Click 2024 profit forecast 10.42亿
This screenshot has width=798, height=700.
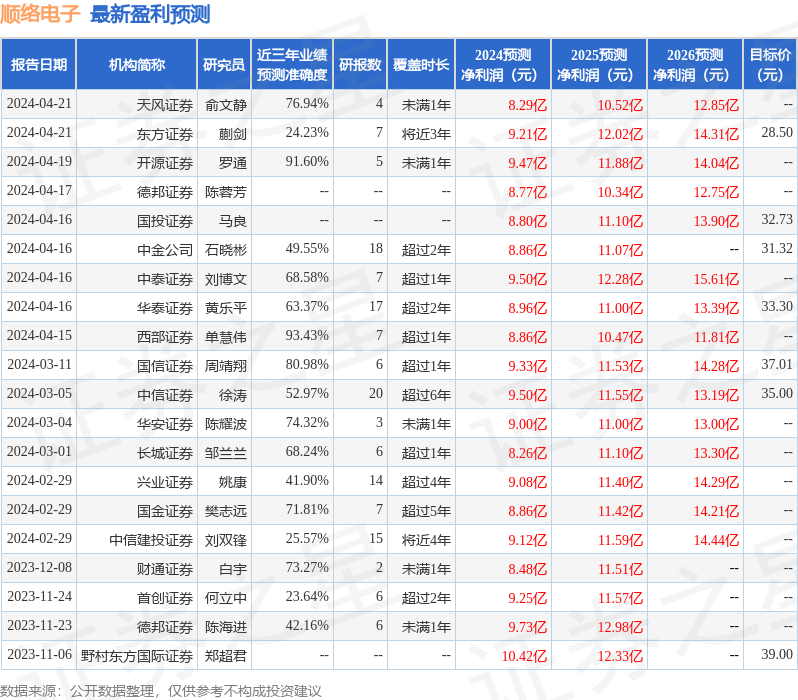pos(524,657)
